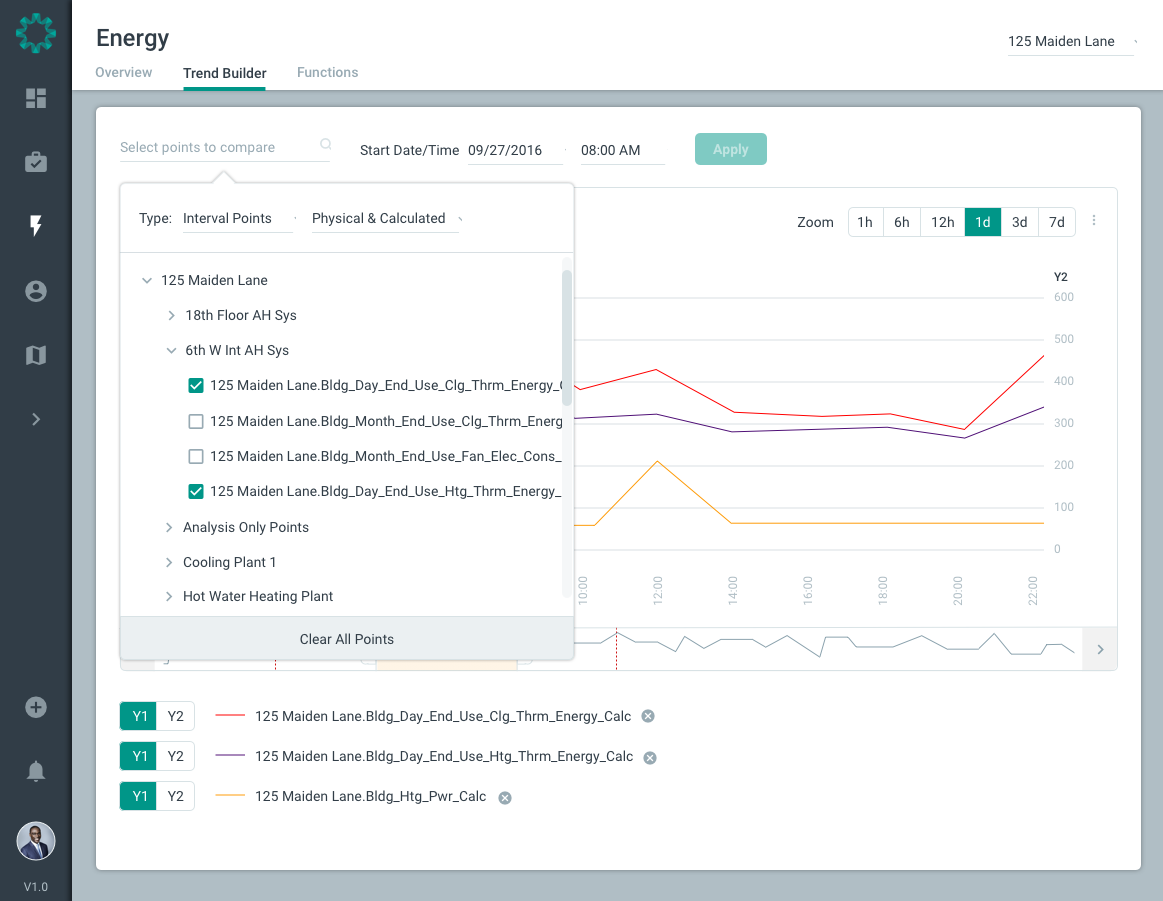Check the Bldg_Month_End_Use_Clg_Thrm point checkbox
Viewport: 1163px width, 901px height.
(196, 421)
